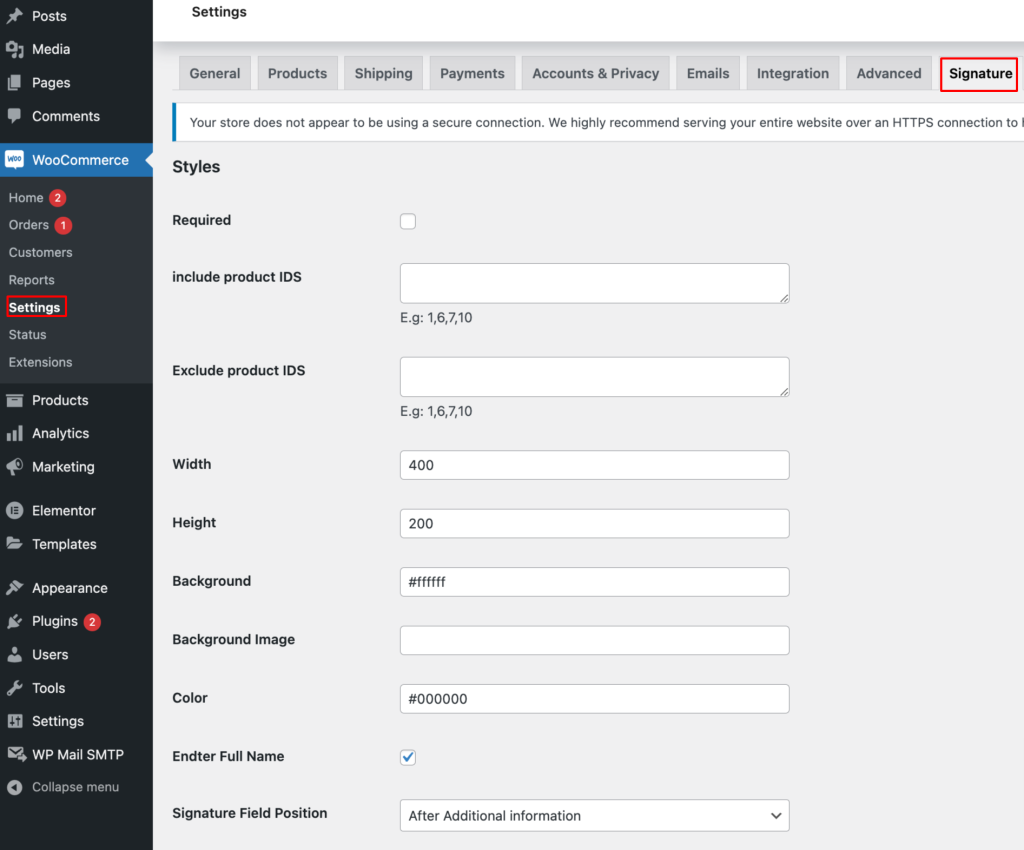
Task: Click the Analytics chart icon
Action: coord(14,433)
